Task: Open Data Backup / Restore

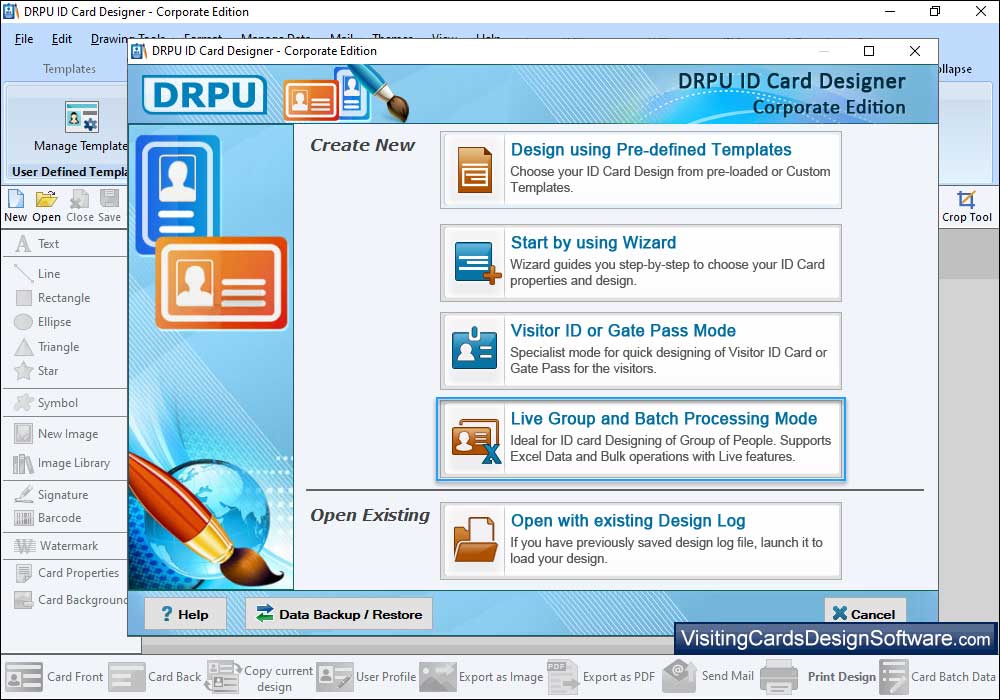Action: [339, 614]
